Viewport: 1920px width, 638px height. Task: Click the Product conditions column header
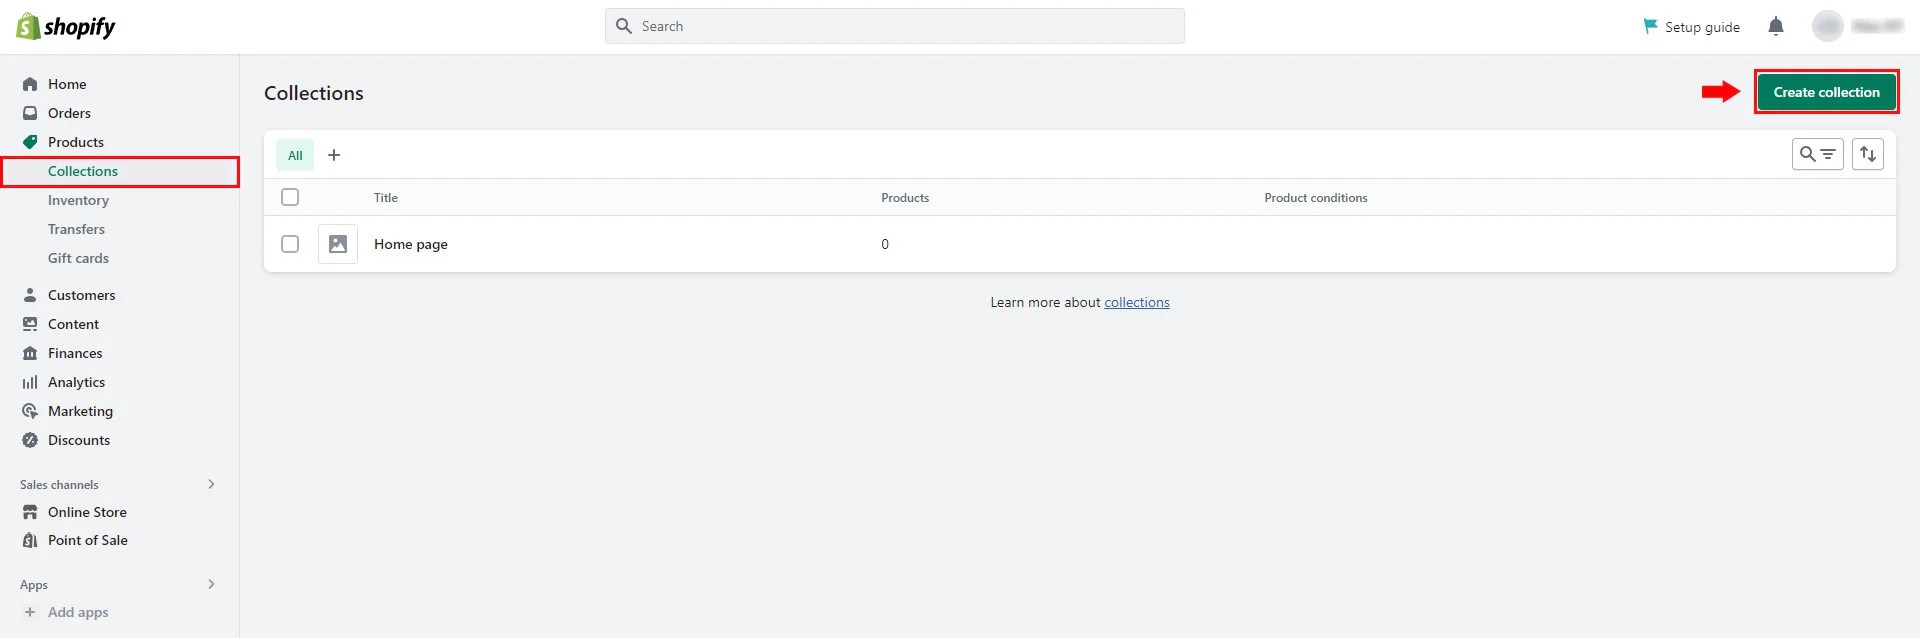coord(1315,198)
